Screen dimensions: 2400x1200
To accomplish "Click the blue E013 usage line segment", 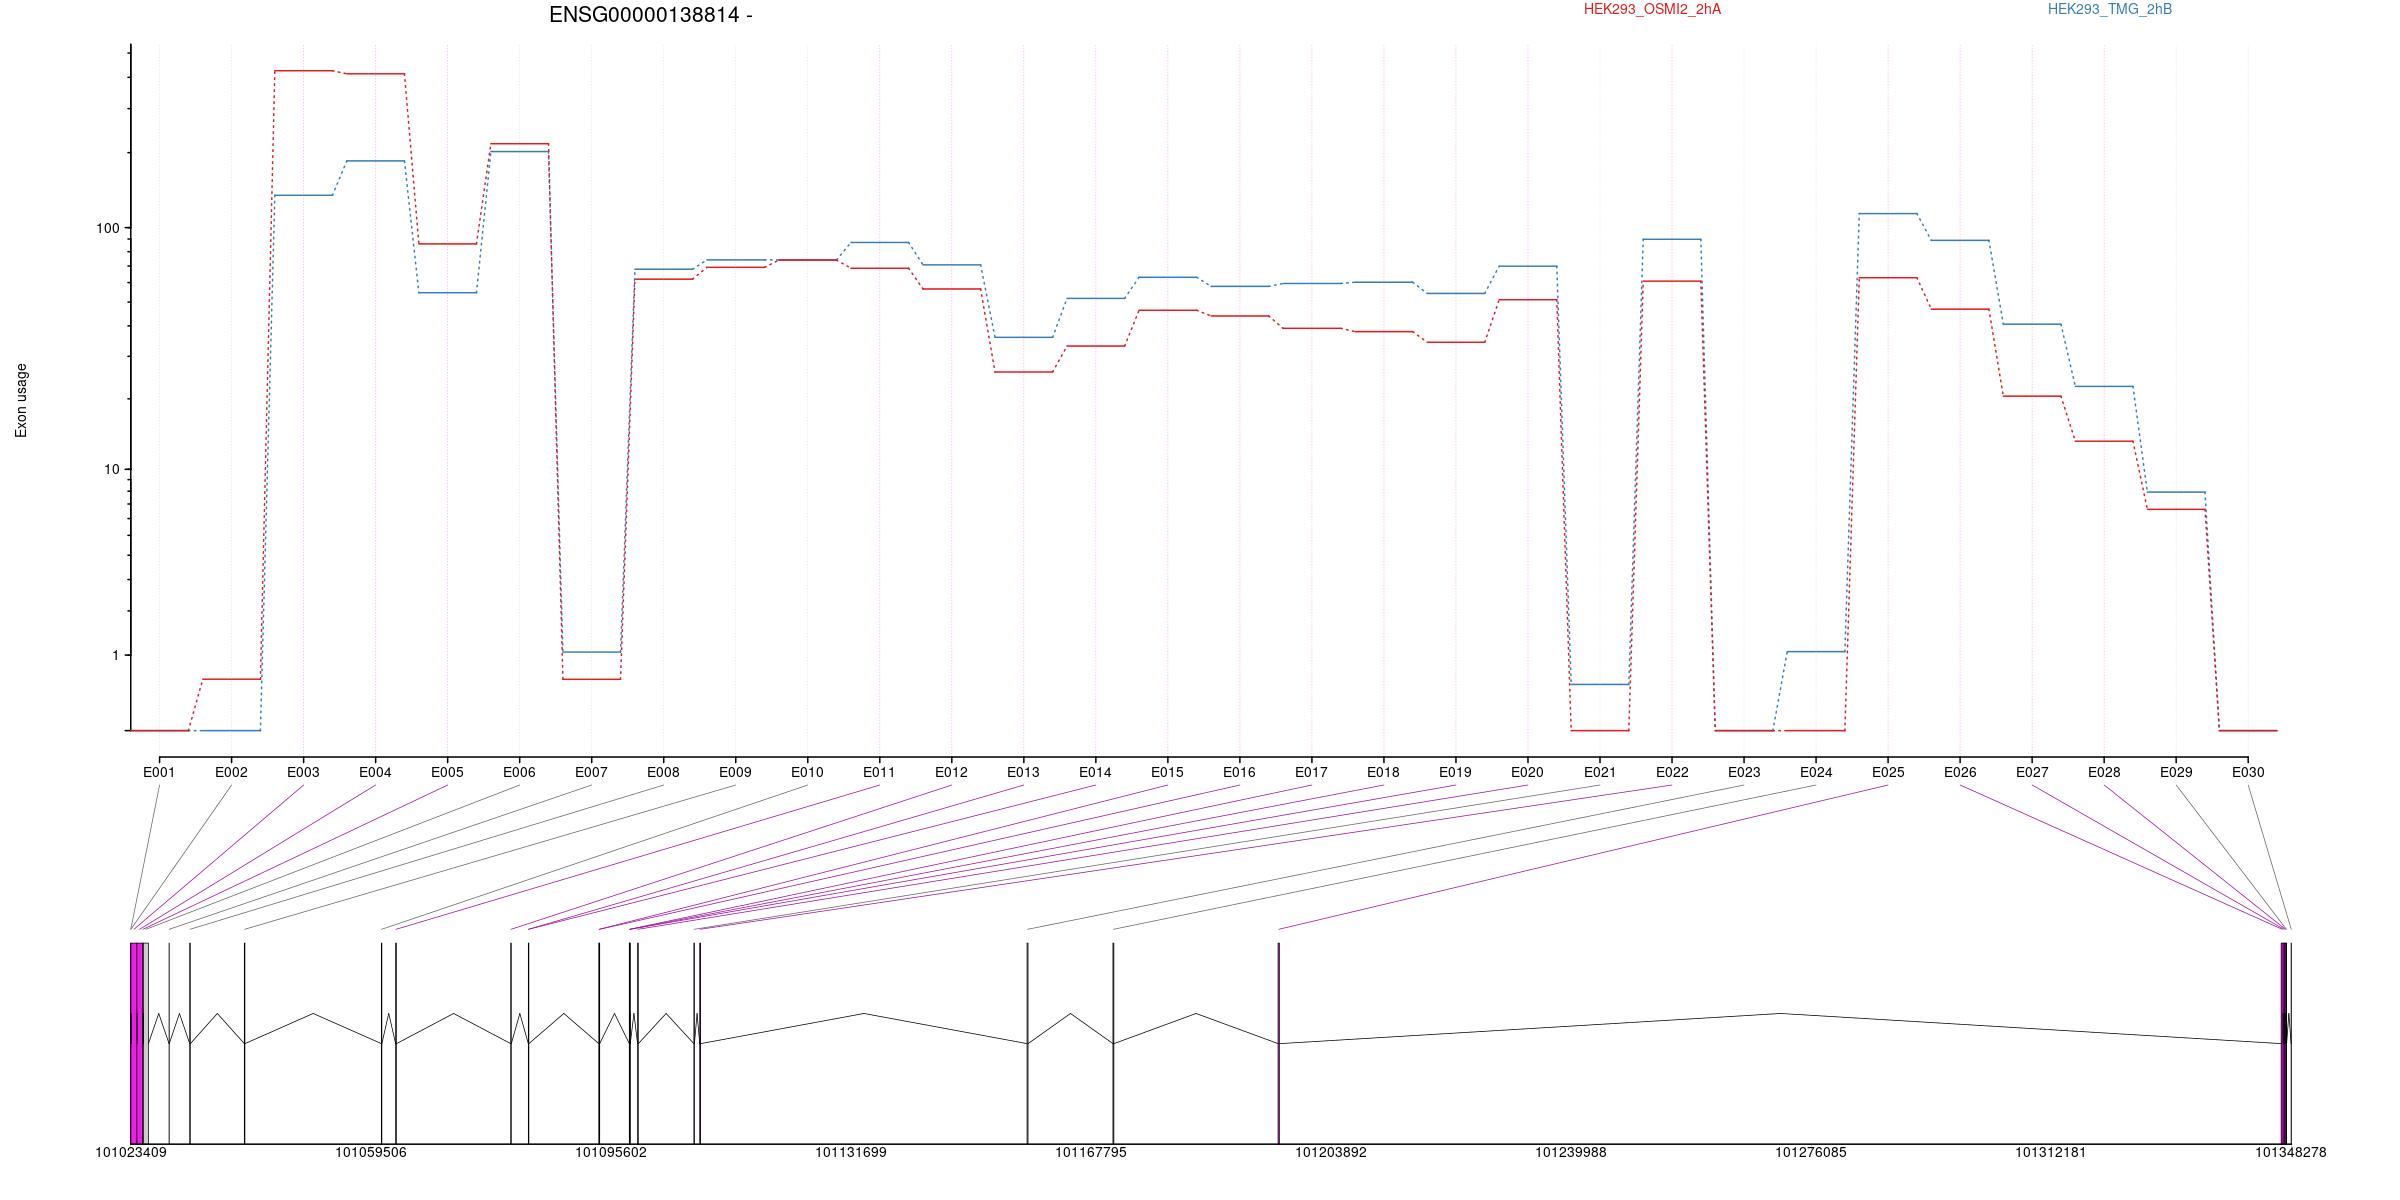I will click(1023, 338).
